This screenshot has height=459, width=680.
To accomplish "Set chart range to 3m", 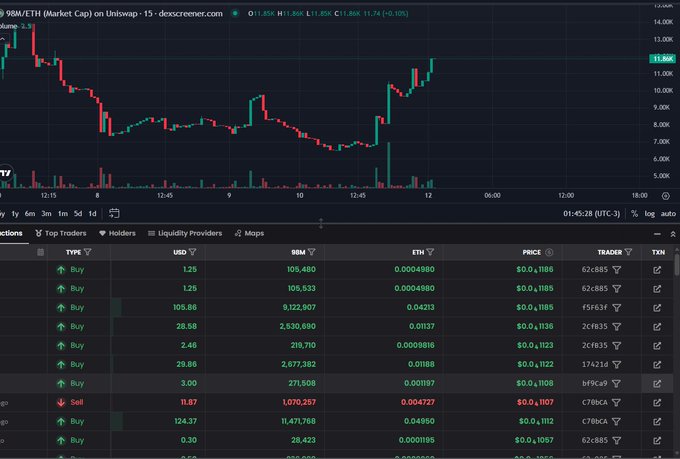I will 46,213.
